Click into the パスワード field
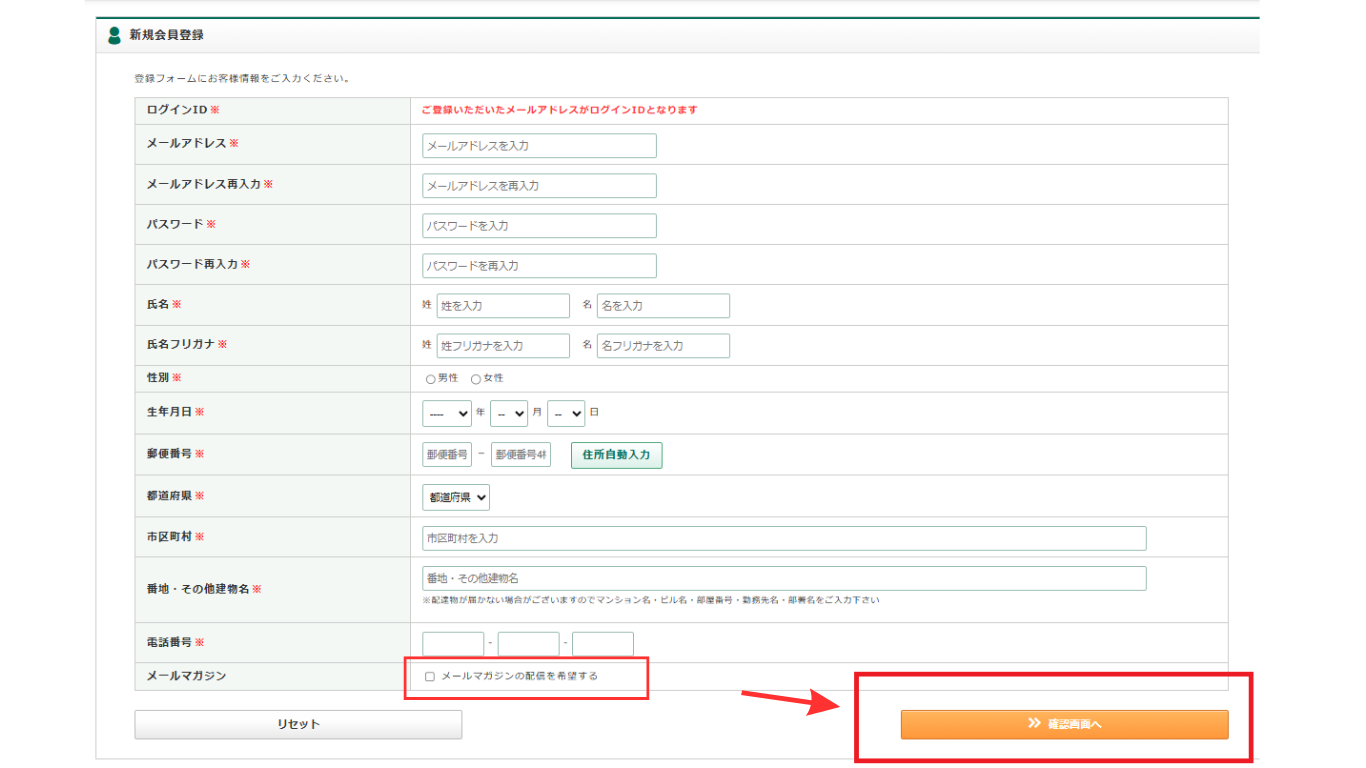1366x768 pixels. [x=539, y=226]
